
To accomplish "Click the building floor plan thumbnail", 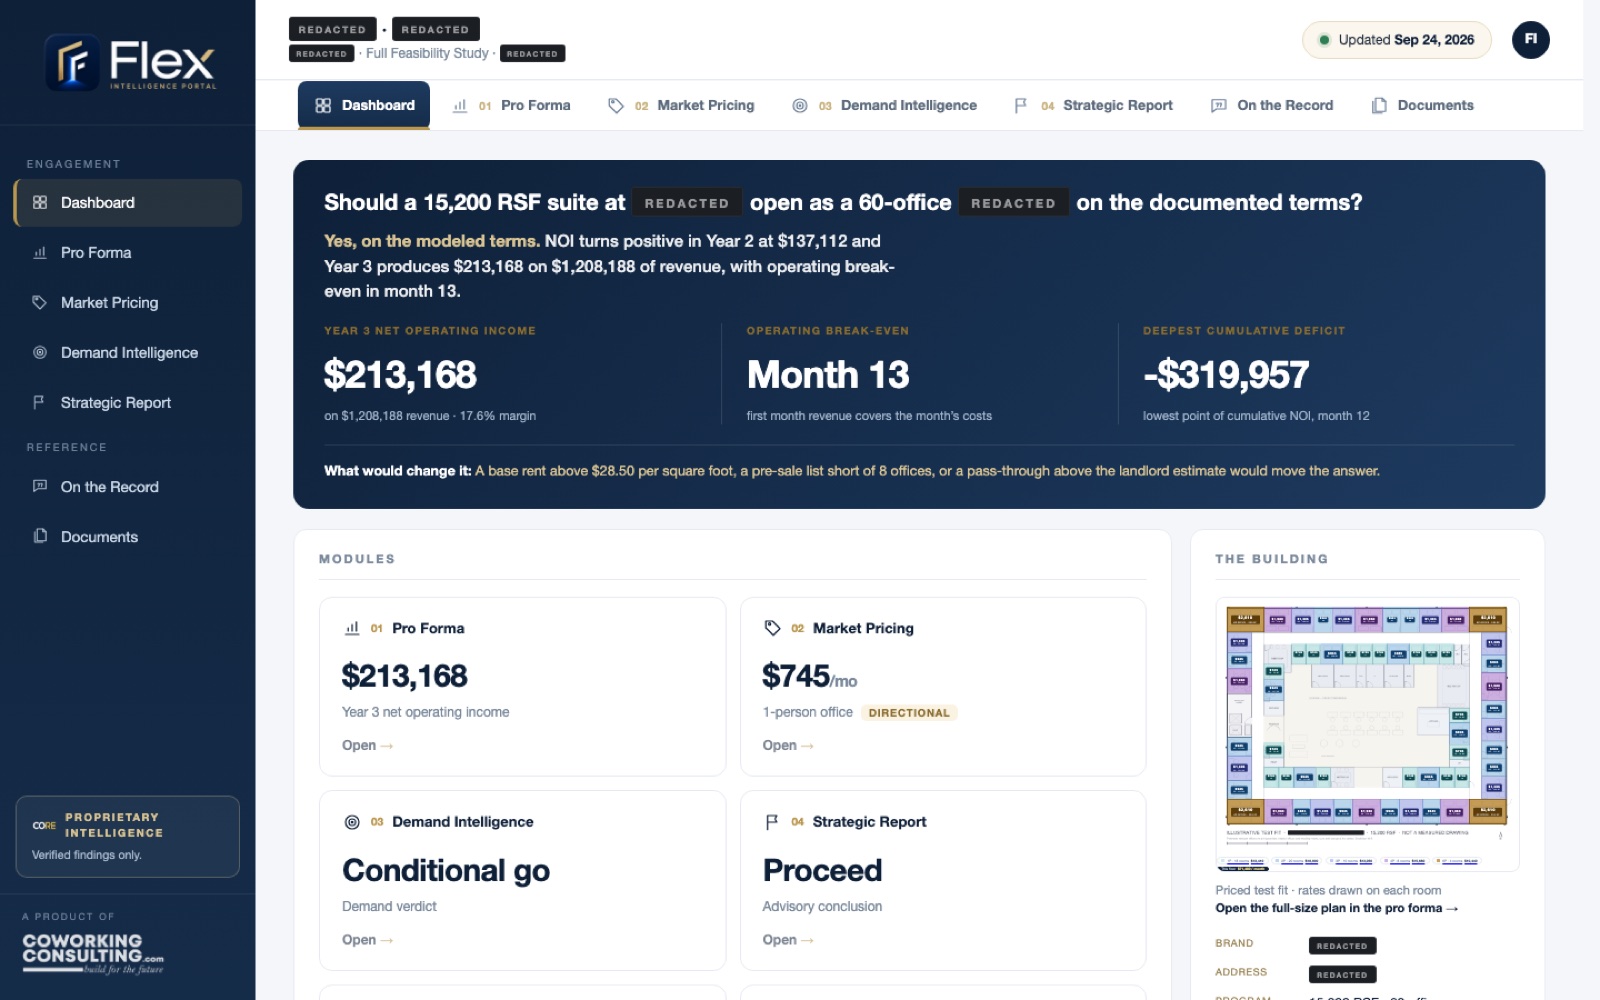I will click(1367, 734).
